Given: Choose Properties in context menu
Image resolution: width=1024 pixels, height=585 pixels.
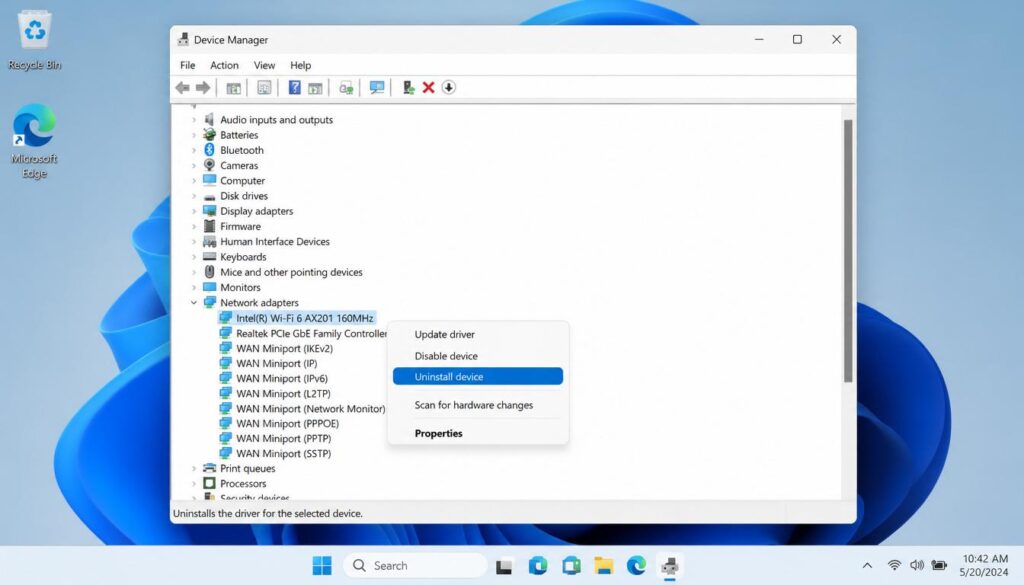Looking at the screenshot, I should tap(477, 434).
